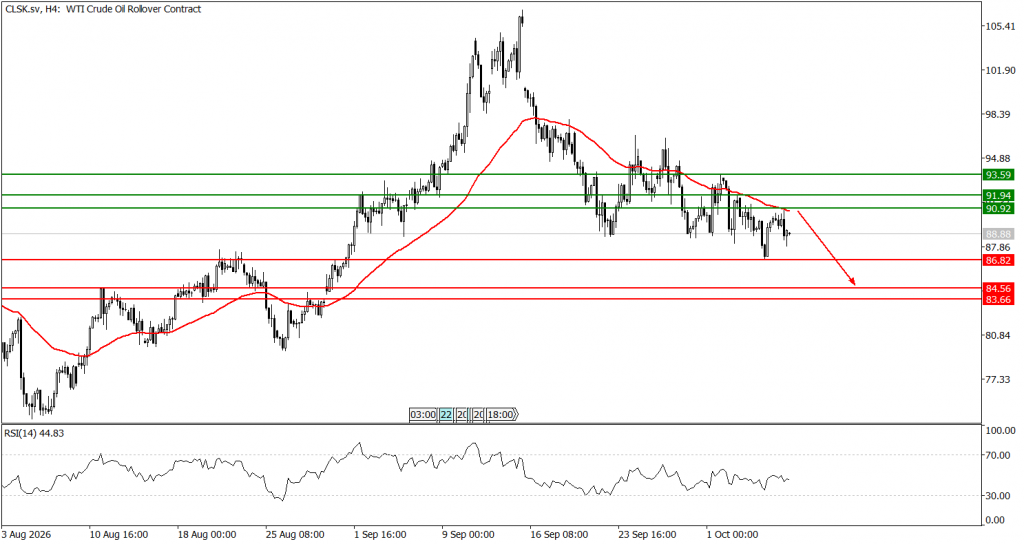
Task: Select the highlighted 22 event marker
Action: [x=446, y=415]
